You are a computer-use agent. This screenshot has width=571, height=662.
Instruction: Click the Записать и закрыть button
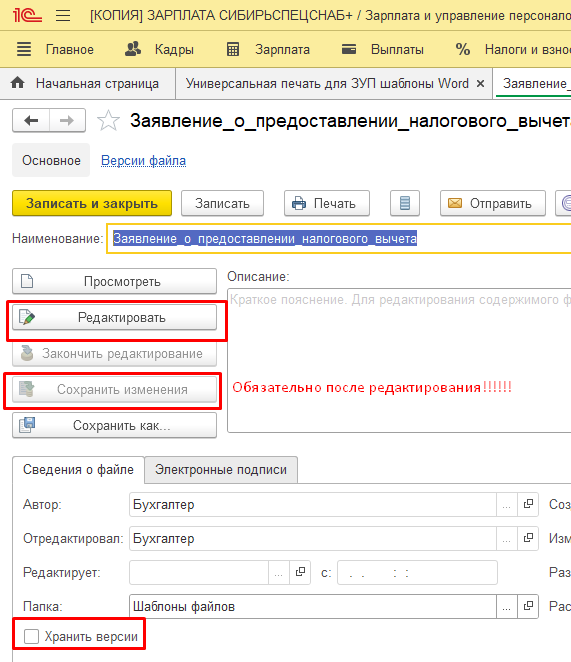pyautogui.click(x=92, y=203)
